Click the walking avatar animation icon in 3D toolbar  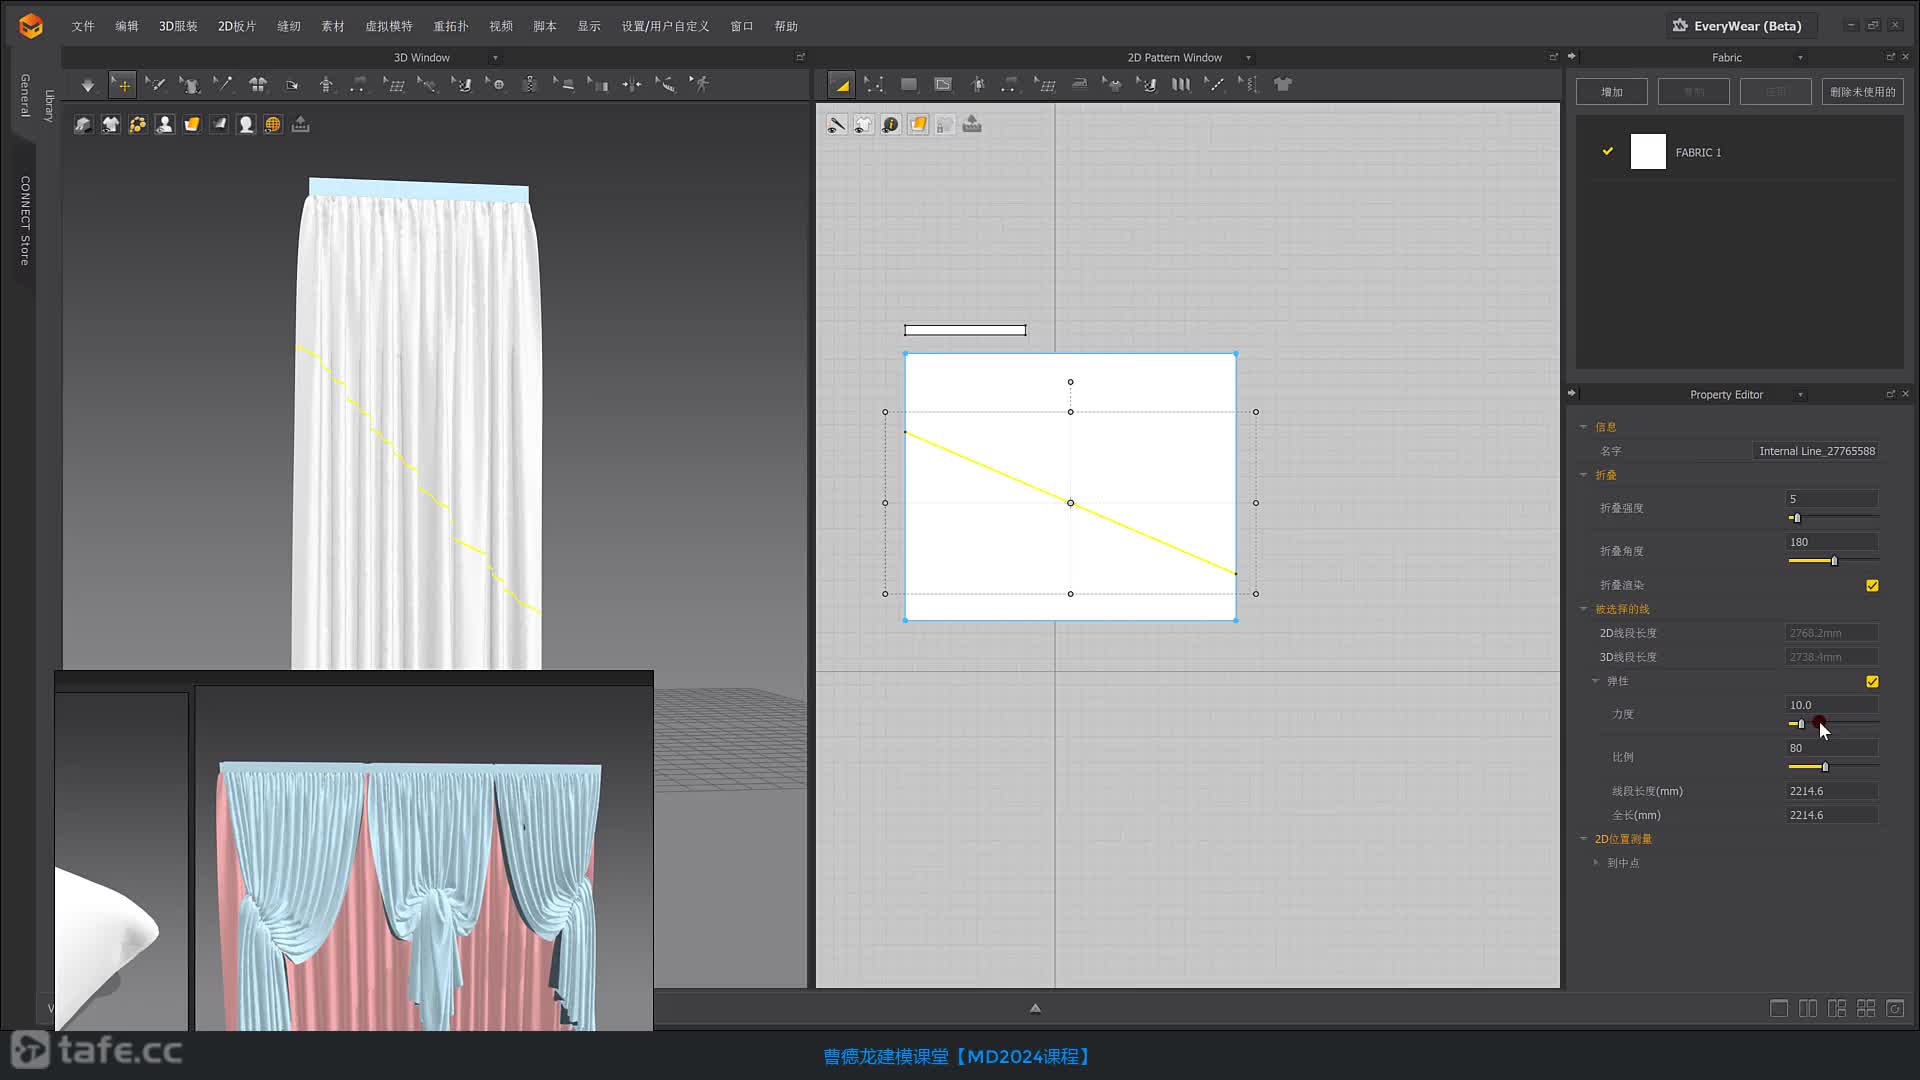700,85
